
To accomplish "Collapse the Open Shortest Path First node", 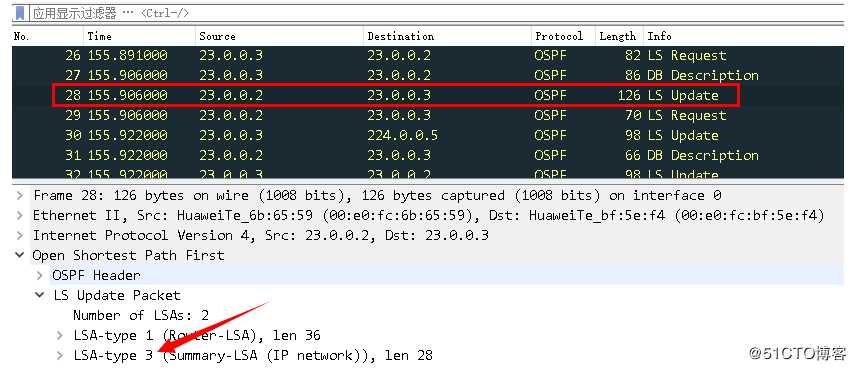I will click(20, 255).
